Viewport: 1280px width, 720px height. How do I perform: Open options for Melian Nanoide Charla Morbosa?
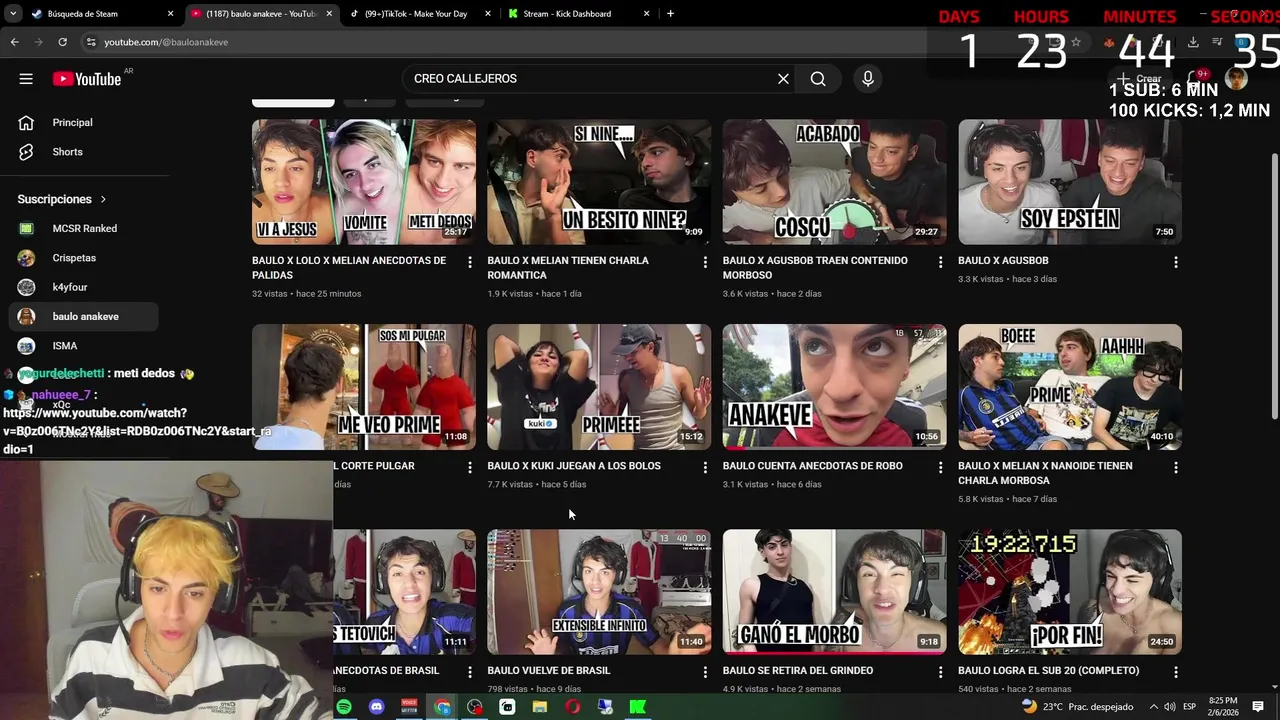[1175, 467]
